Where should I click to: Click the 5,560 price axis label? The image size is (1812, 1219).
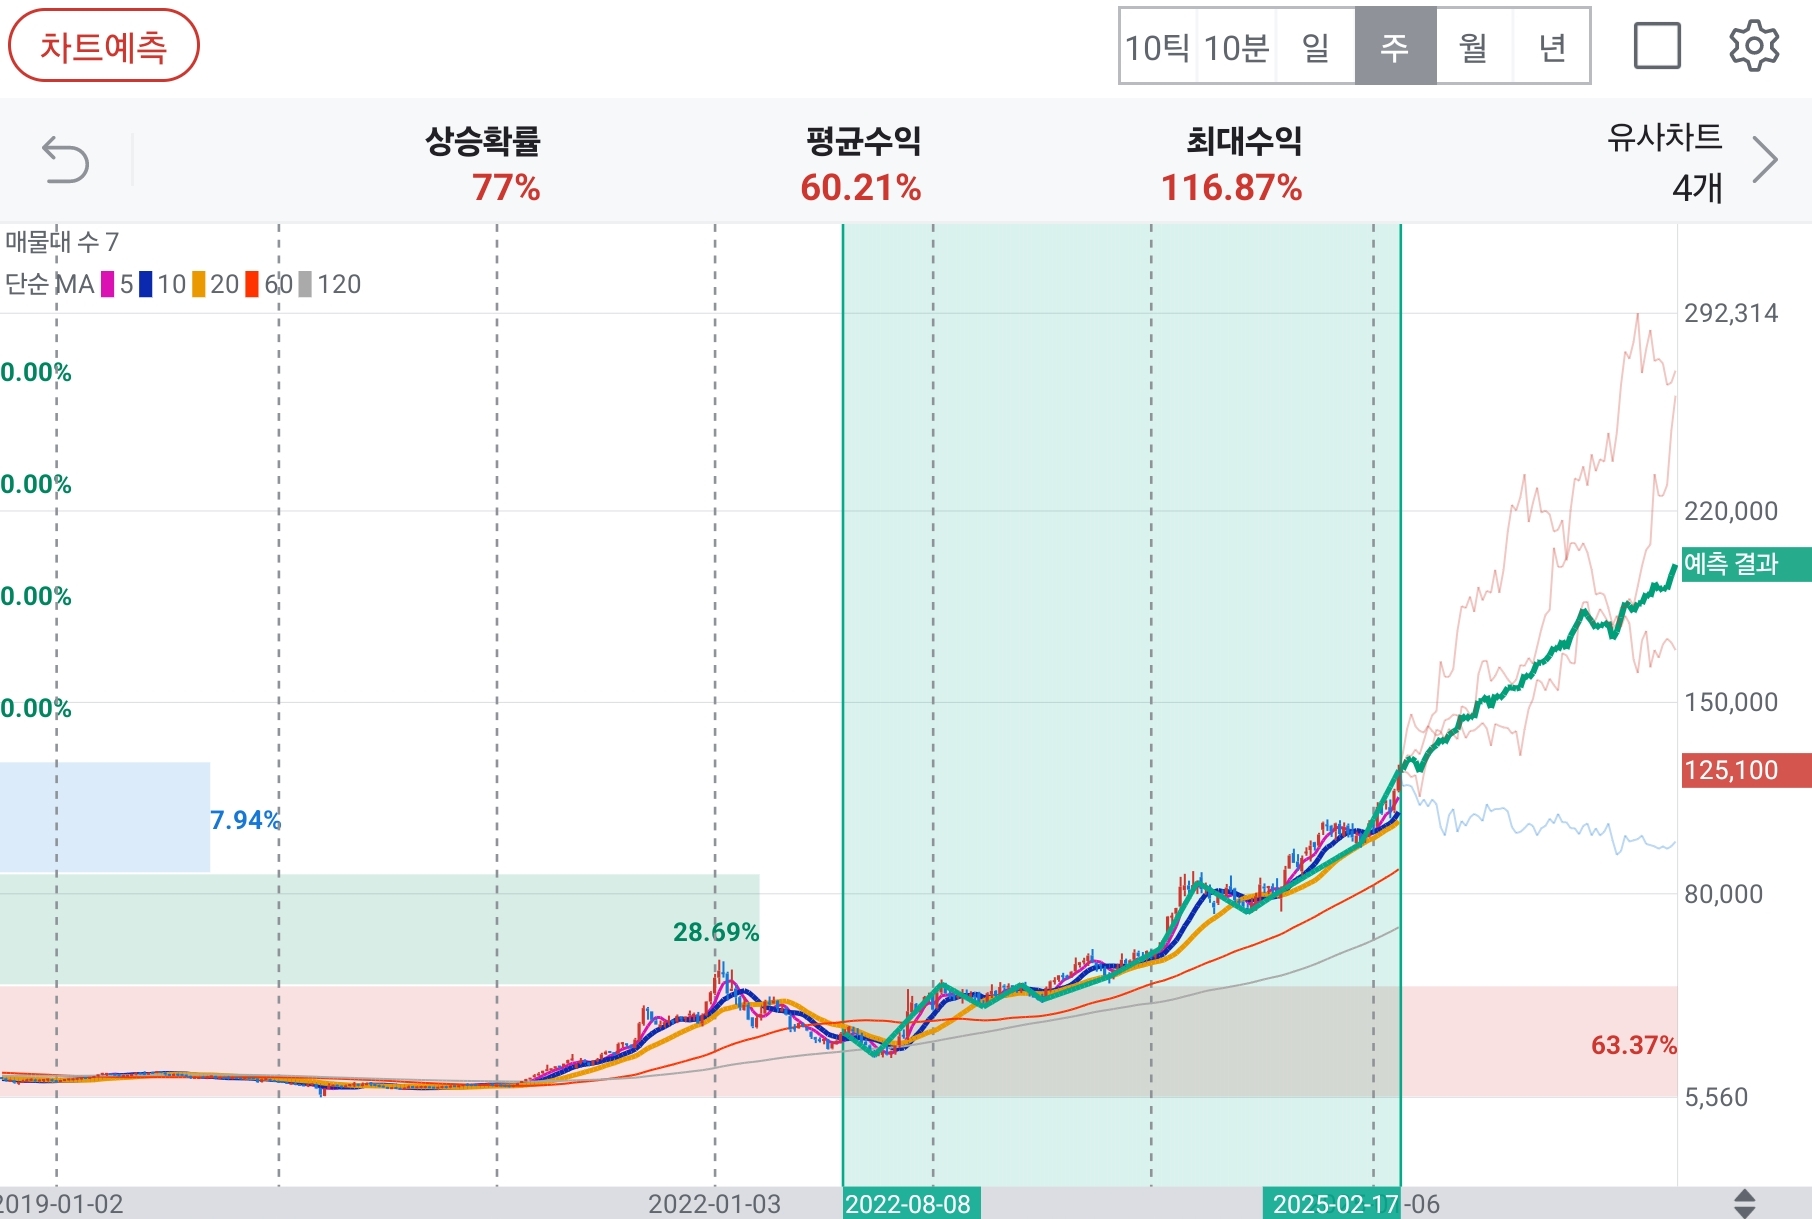pos(1716,1097)
